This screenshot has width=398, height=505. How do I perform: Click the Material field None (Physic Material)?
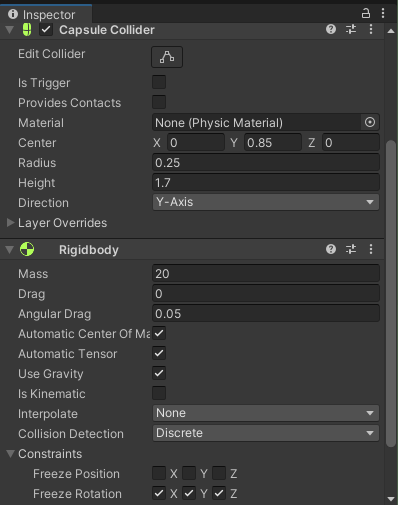click(257, 123)
